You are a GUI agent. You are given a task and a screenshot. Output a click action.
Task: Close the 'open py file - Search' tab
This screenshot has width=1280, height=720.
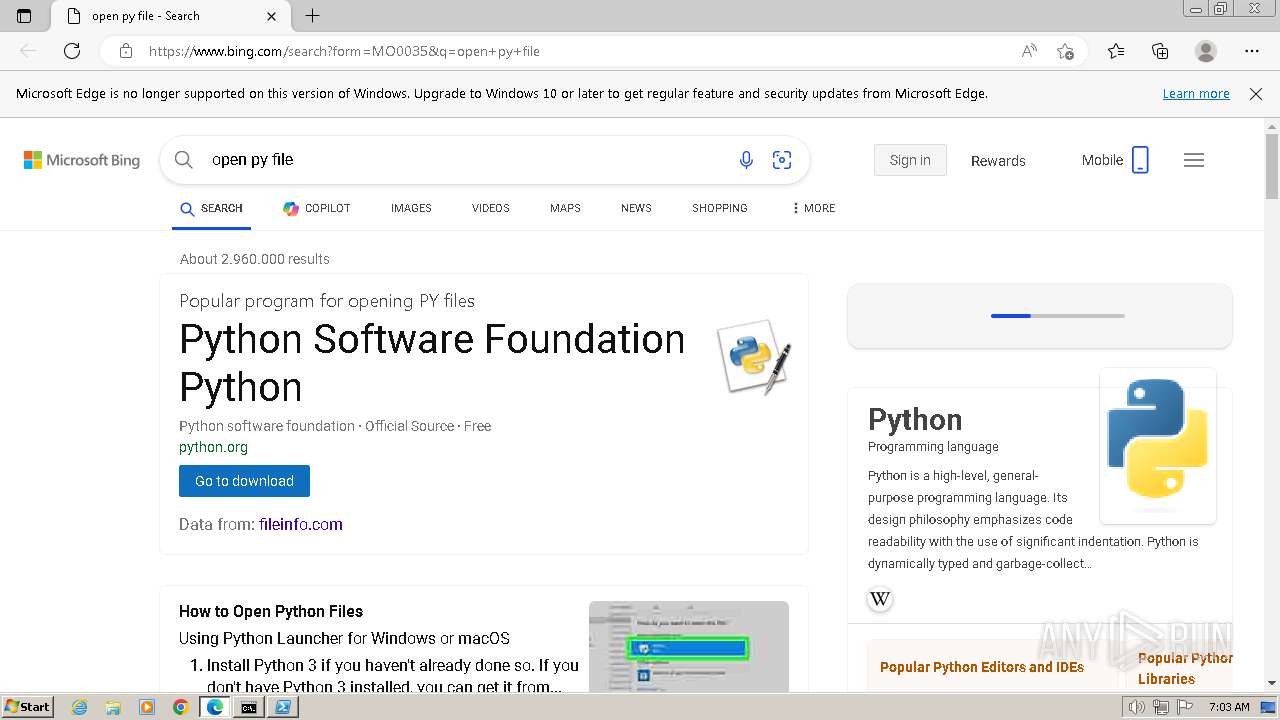[x=272, y=16]
